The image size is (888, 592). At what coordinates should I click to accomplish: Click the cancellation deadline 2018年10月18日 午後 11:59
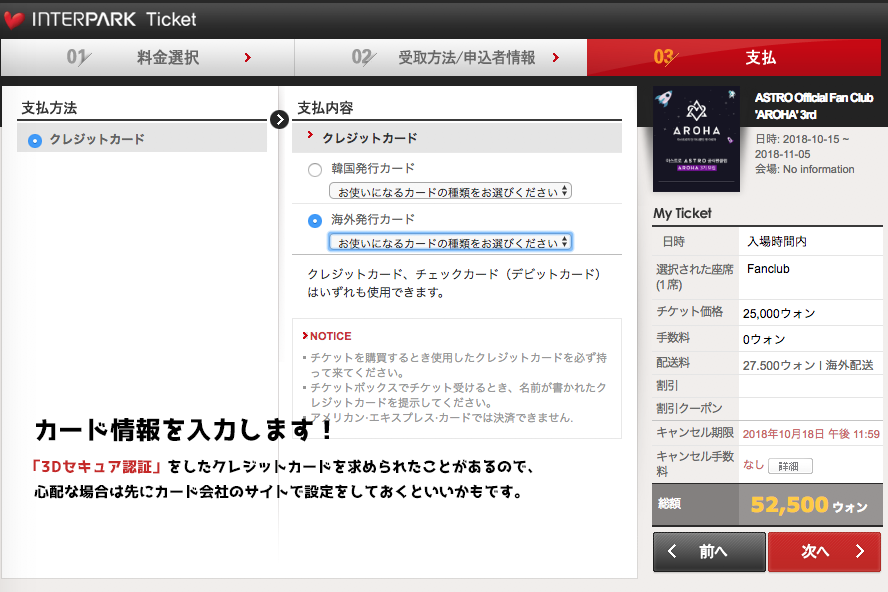pyautogui.click(x=811, y=434)
